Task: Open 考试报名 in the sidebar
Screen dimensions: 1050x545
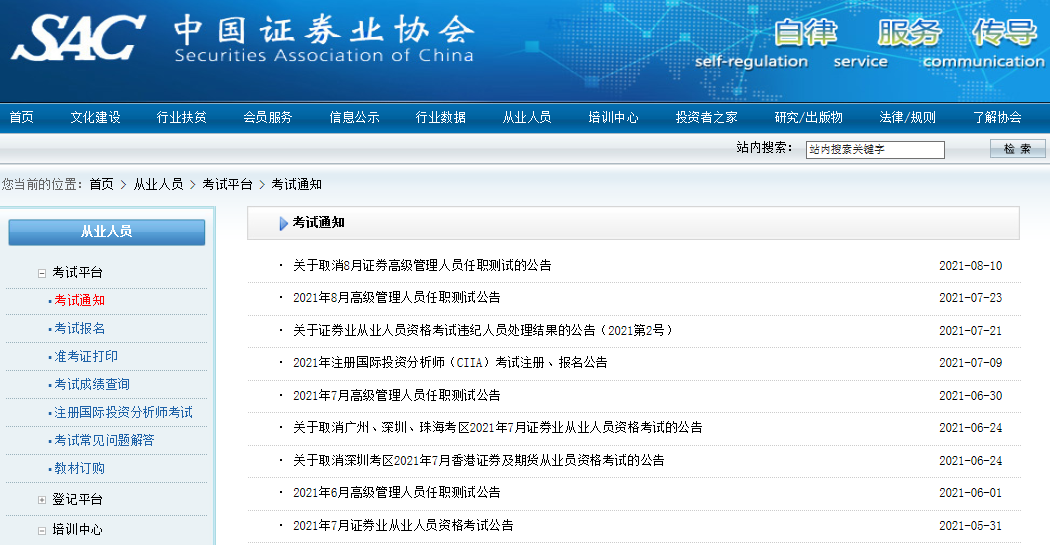Action: [80, 328]
